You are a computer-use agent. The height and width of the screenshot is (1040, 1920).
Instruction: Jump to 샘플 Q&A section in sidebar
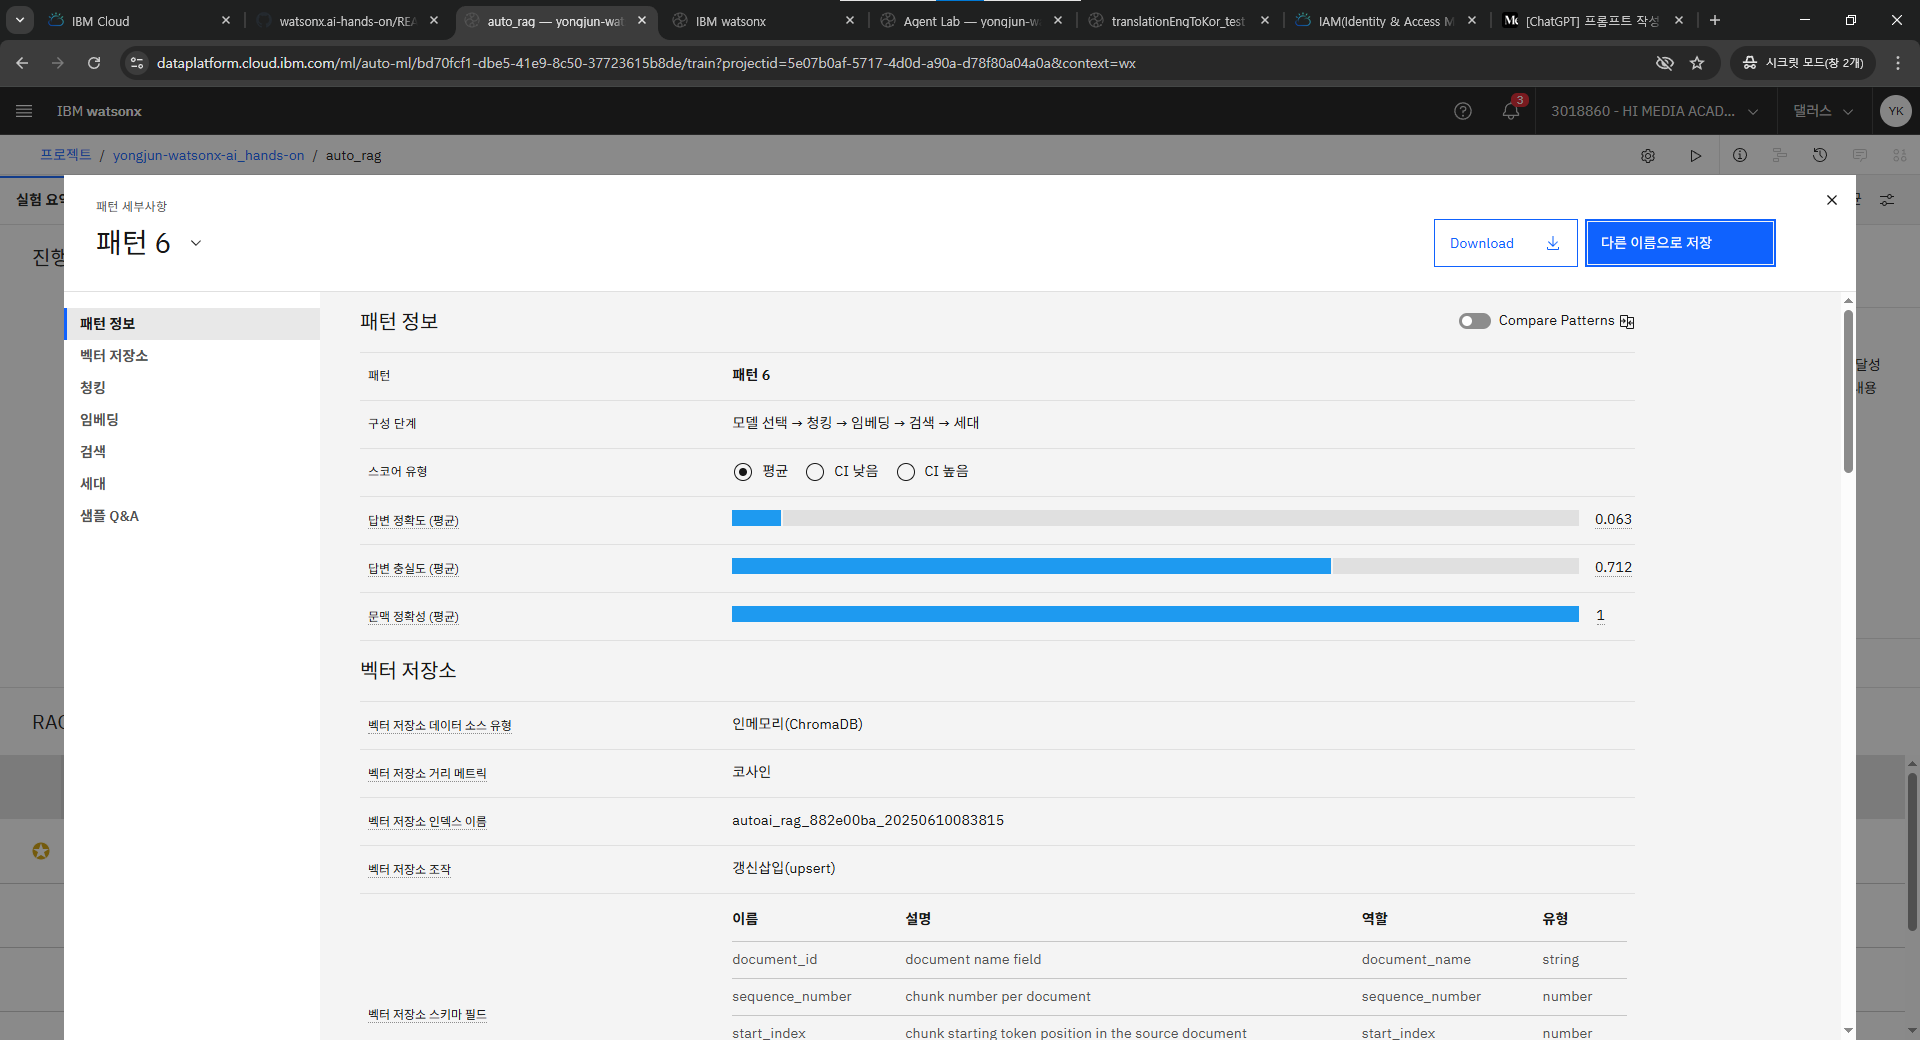coord(192,516)
